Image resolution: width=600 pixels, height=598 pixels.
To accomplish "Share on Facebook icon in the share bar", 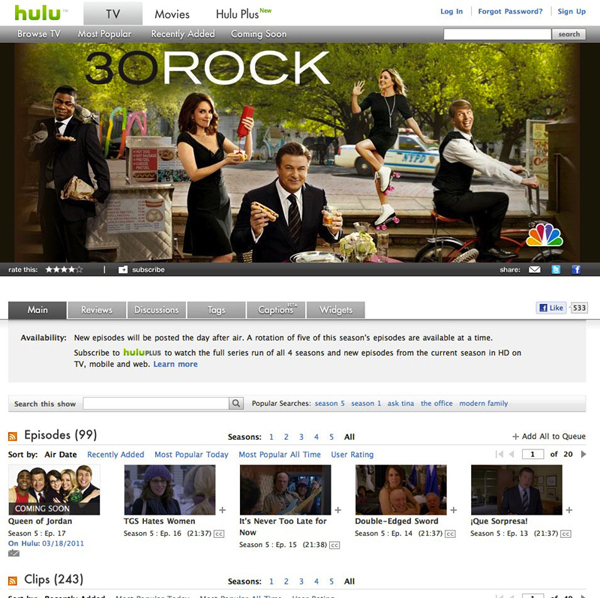I will point(576,270).
